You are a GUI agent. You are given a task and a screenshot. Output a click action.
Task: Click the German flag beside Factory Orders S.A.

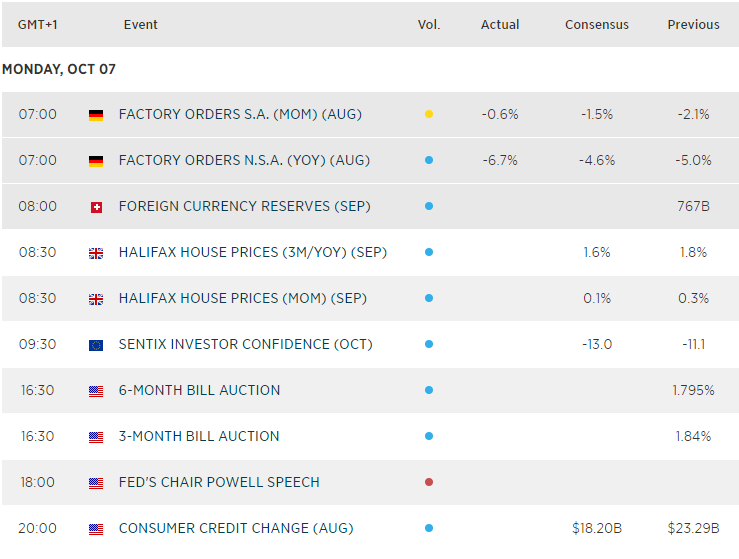point(96,115)
